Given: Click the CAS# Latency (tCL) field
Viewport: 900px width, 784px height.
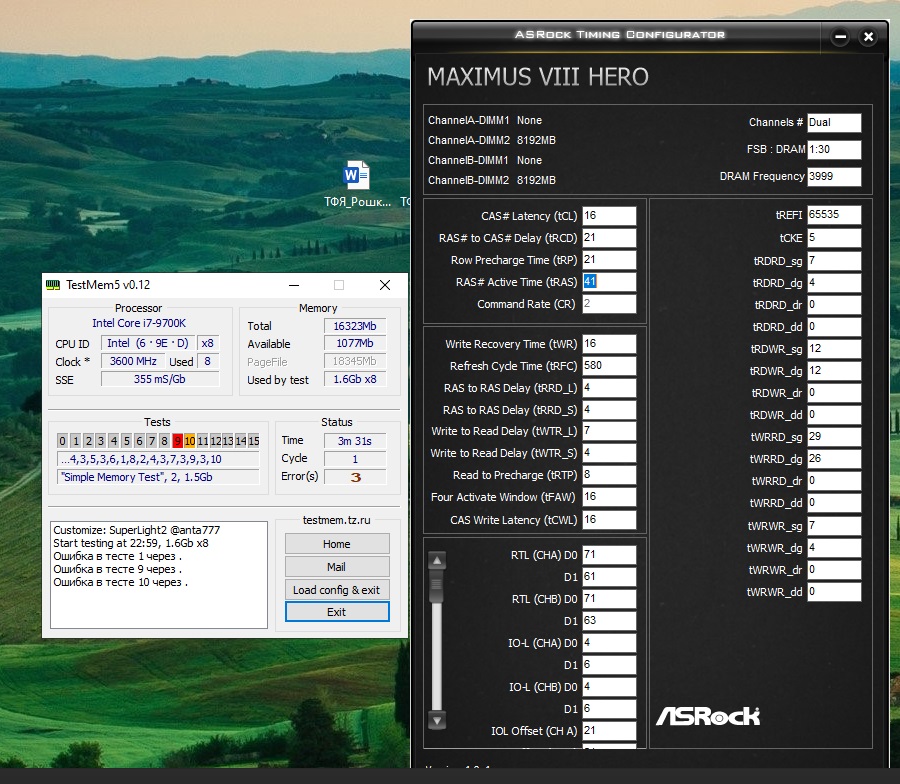Looking at the screenshot, I should (609, 216).
